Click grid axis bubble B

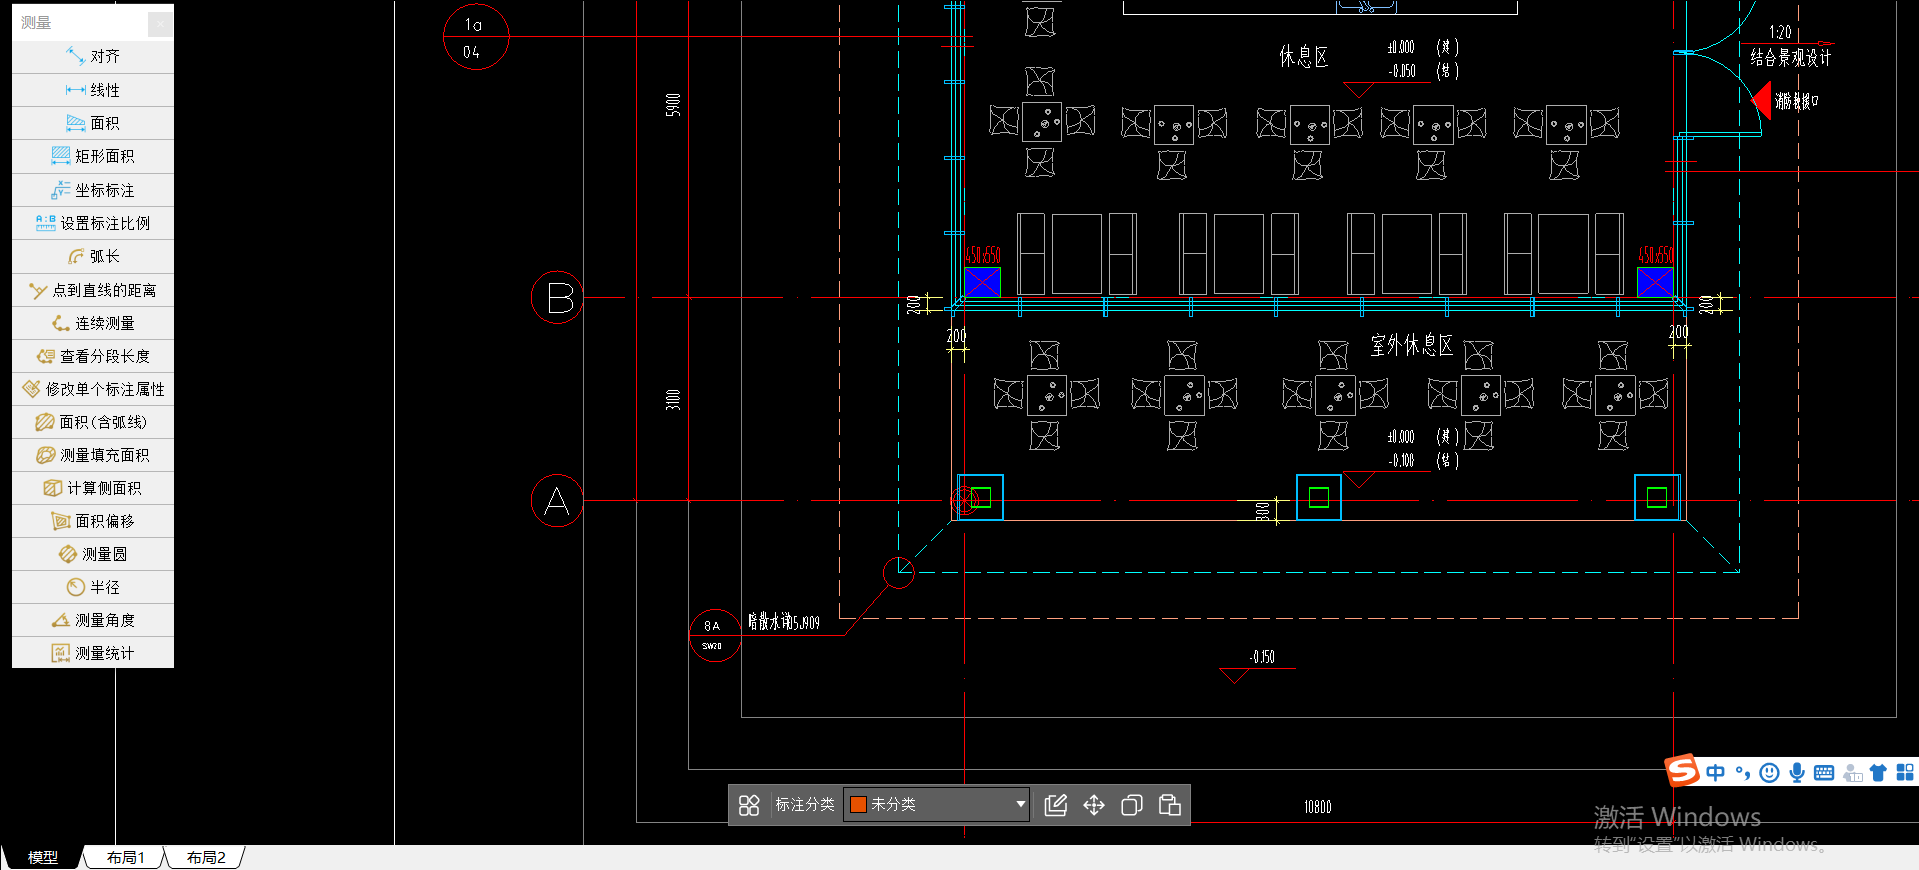tap(557, 298)
